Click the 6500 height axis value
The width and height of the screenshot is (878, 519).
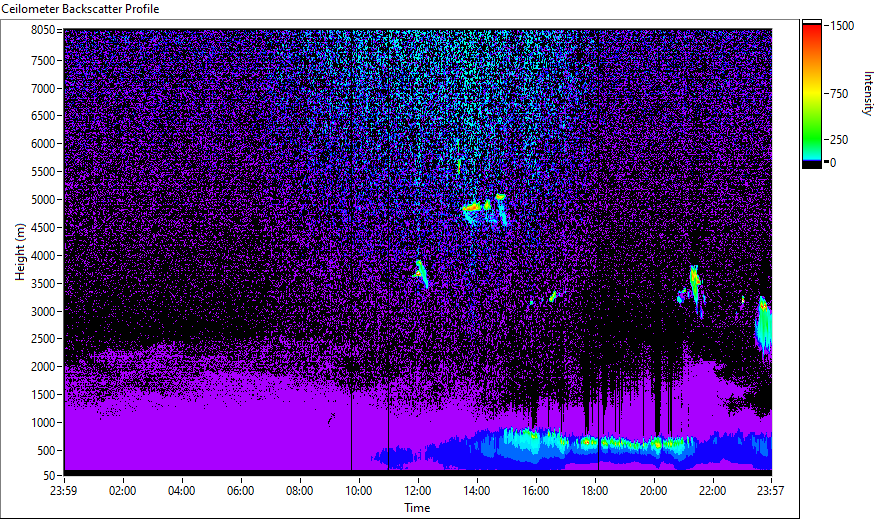43,116
